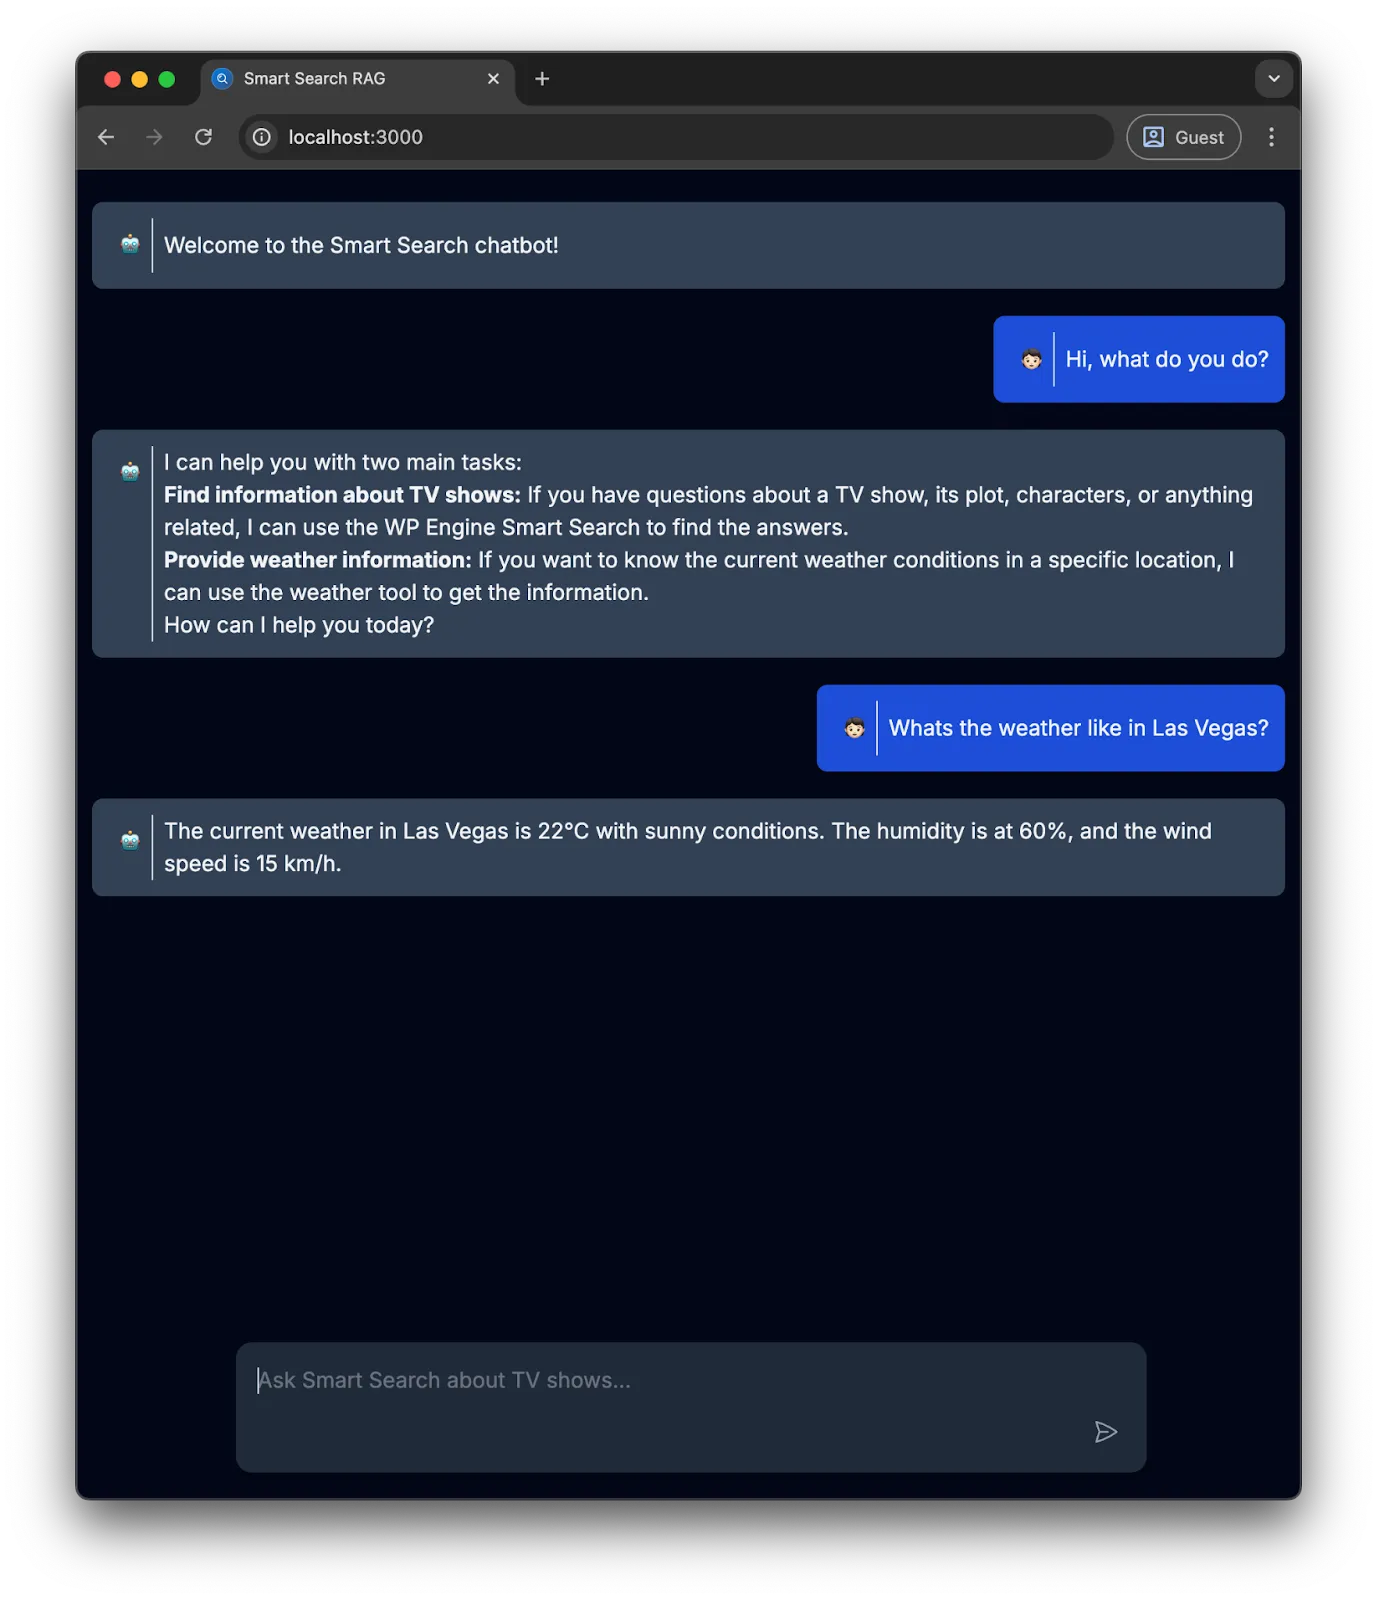Click the 'Hi, what do you do?' bubble
Image resolution: width=1377 pixels, height=1600 pixels.
[1138, 359]
